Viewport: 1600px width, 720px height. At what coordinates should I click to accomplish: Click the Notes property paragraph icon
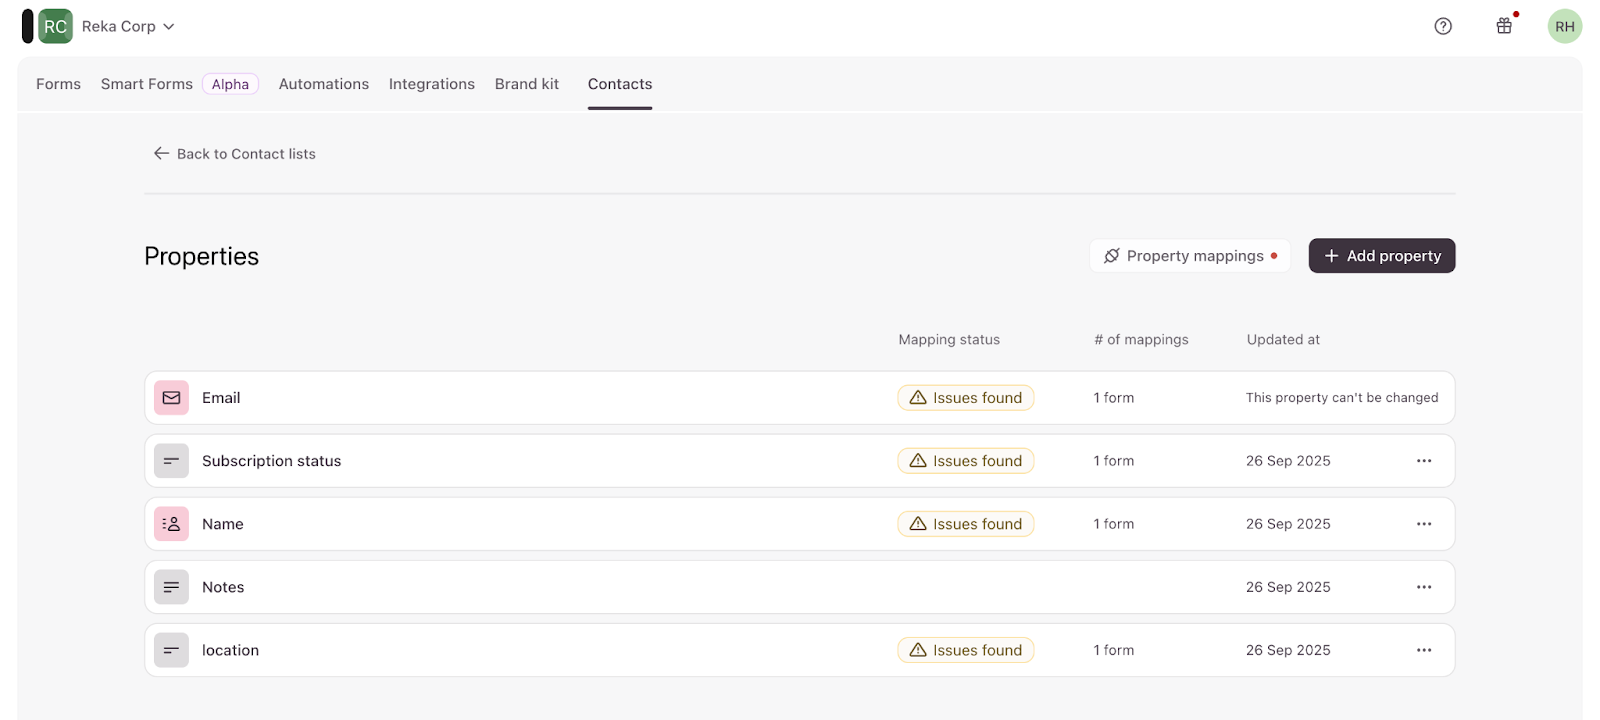coord(171,587)
